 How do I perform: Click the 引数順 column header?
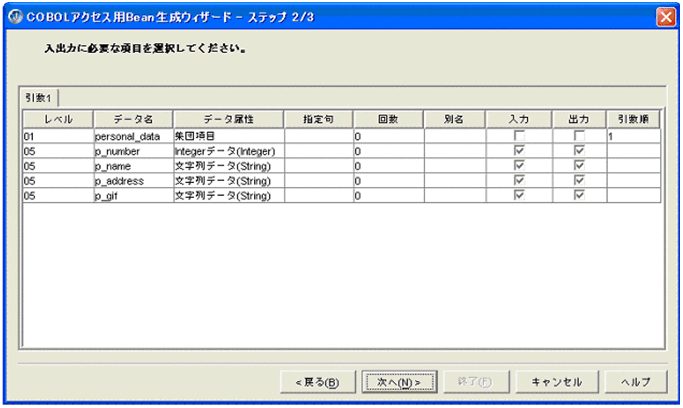[633, 119]
